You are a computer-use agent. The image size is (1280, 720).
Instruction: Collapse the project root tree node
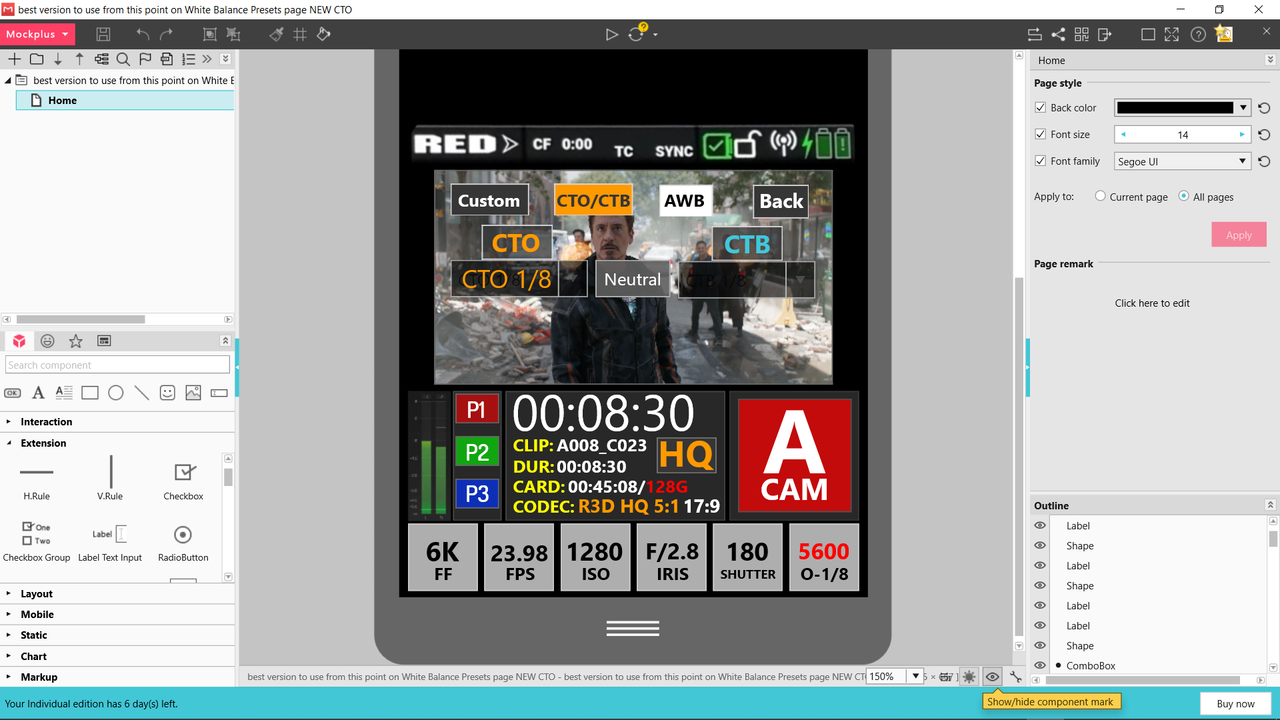coord(8,80)
